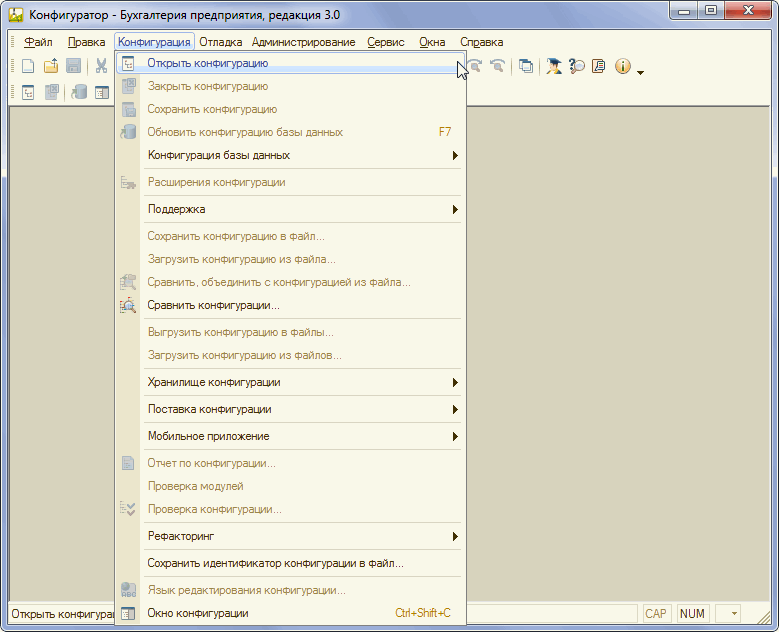Click Update database configuration icon in toolbar
The height and width of the screenshot is (632, 779).
[79, 92]
